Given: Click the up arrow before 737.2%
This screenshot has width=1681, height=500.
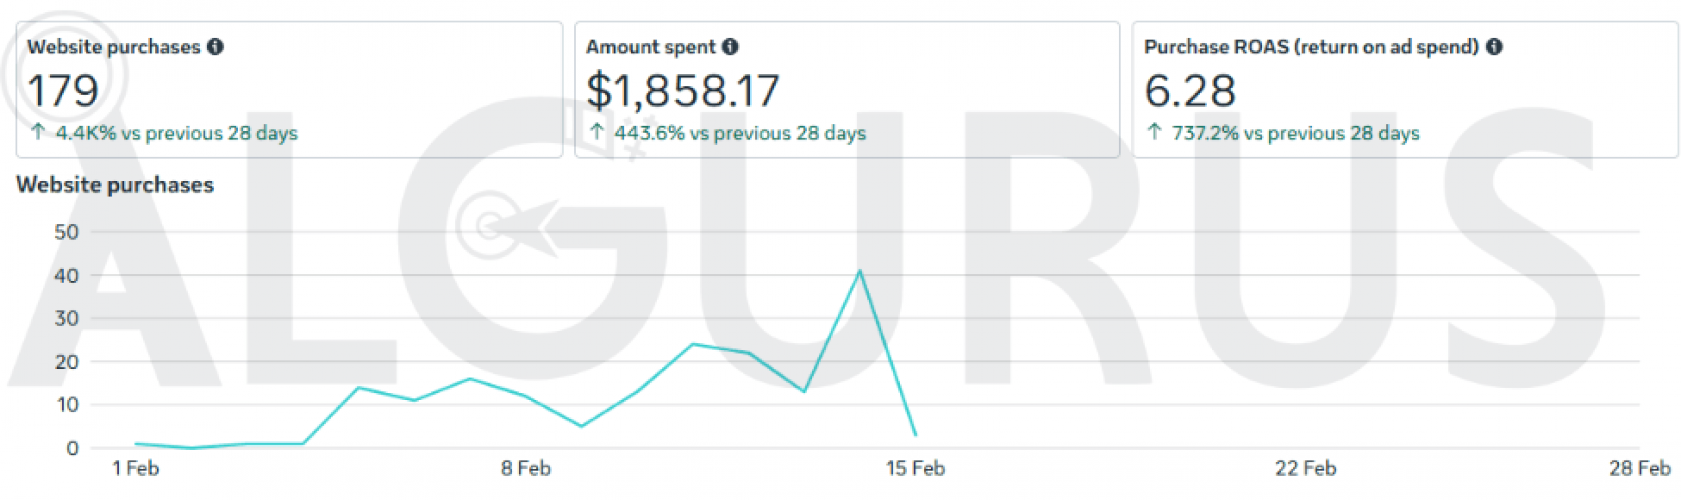Looking at the screenshot, I should 1154,132.
